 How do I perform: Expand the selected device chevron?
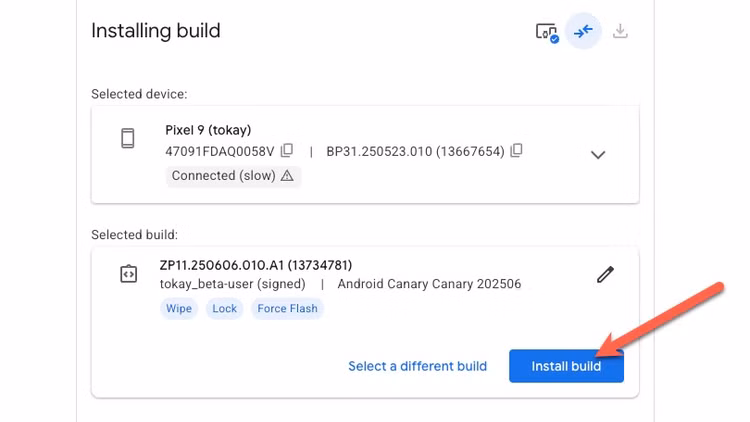598,155
